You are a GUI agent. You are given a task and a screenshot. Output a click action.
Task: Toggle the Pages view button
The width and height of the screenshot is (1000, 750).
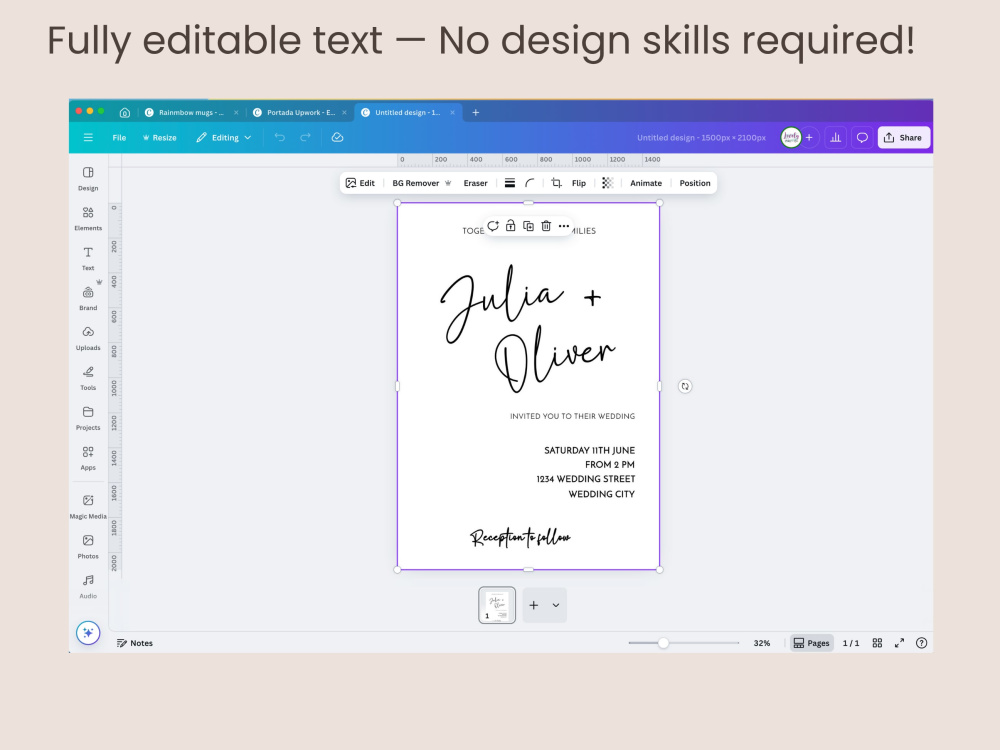811,643
